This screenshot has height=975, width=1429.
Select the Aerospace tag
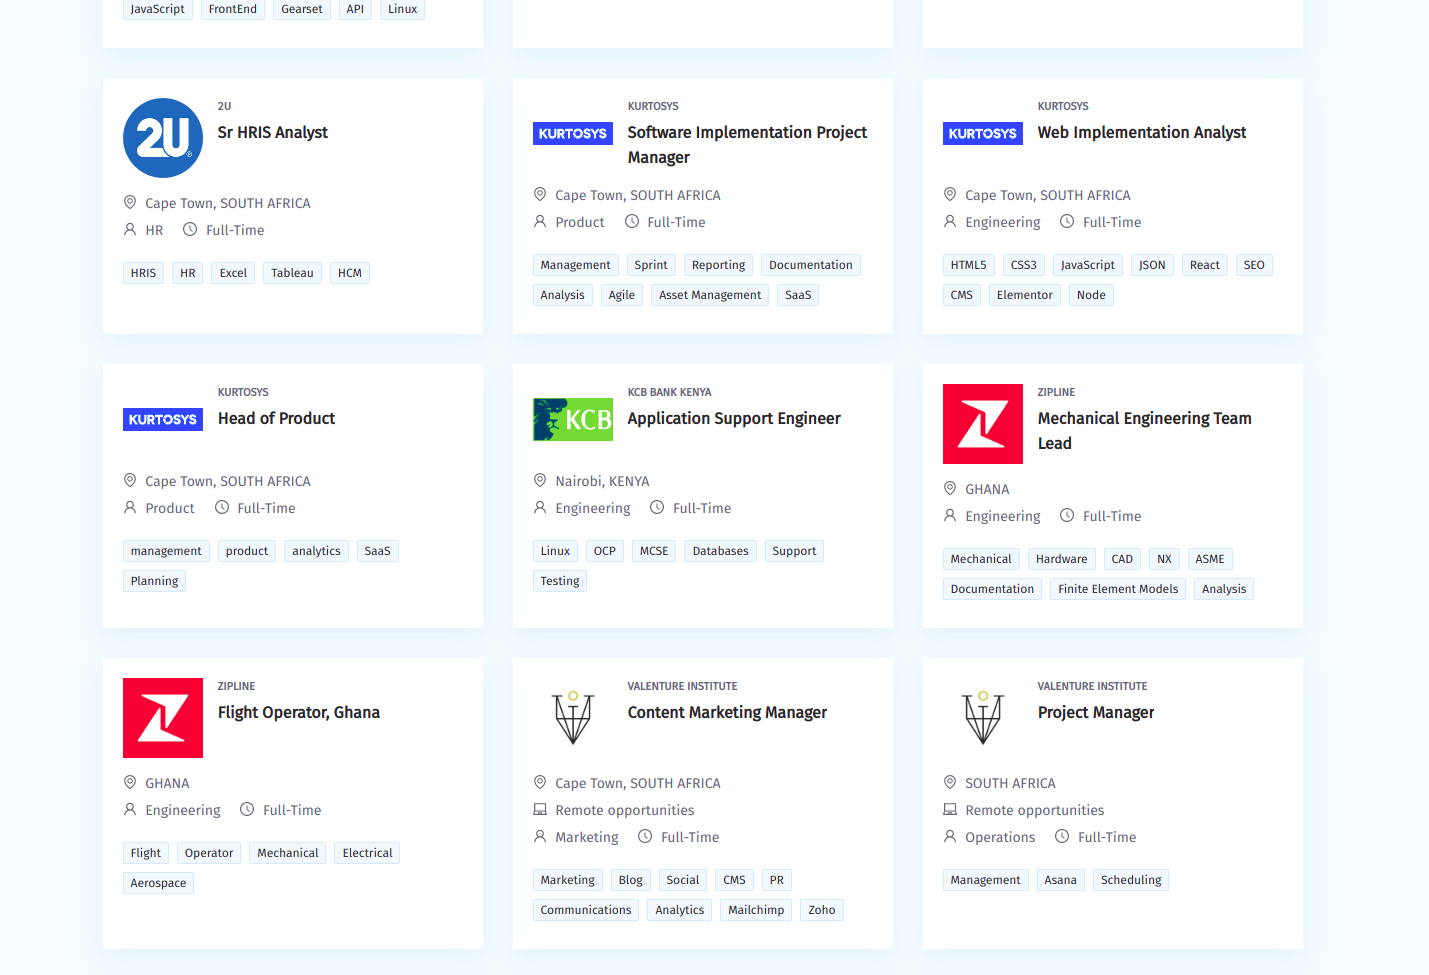pyautogui.click(x=158, y=883)
